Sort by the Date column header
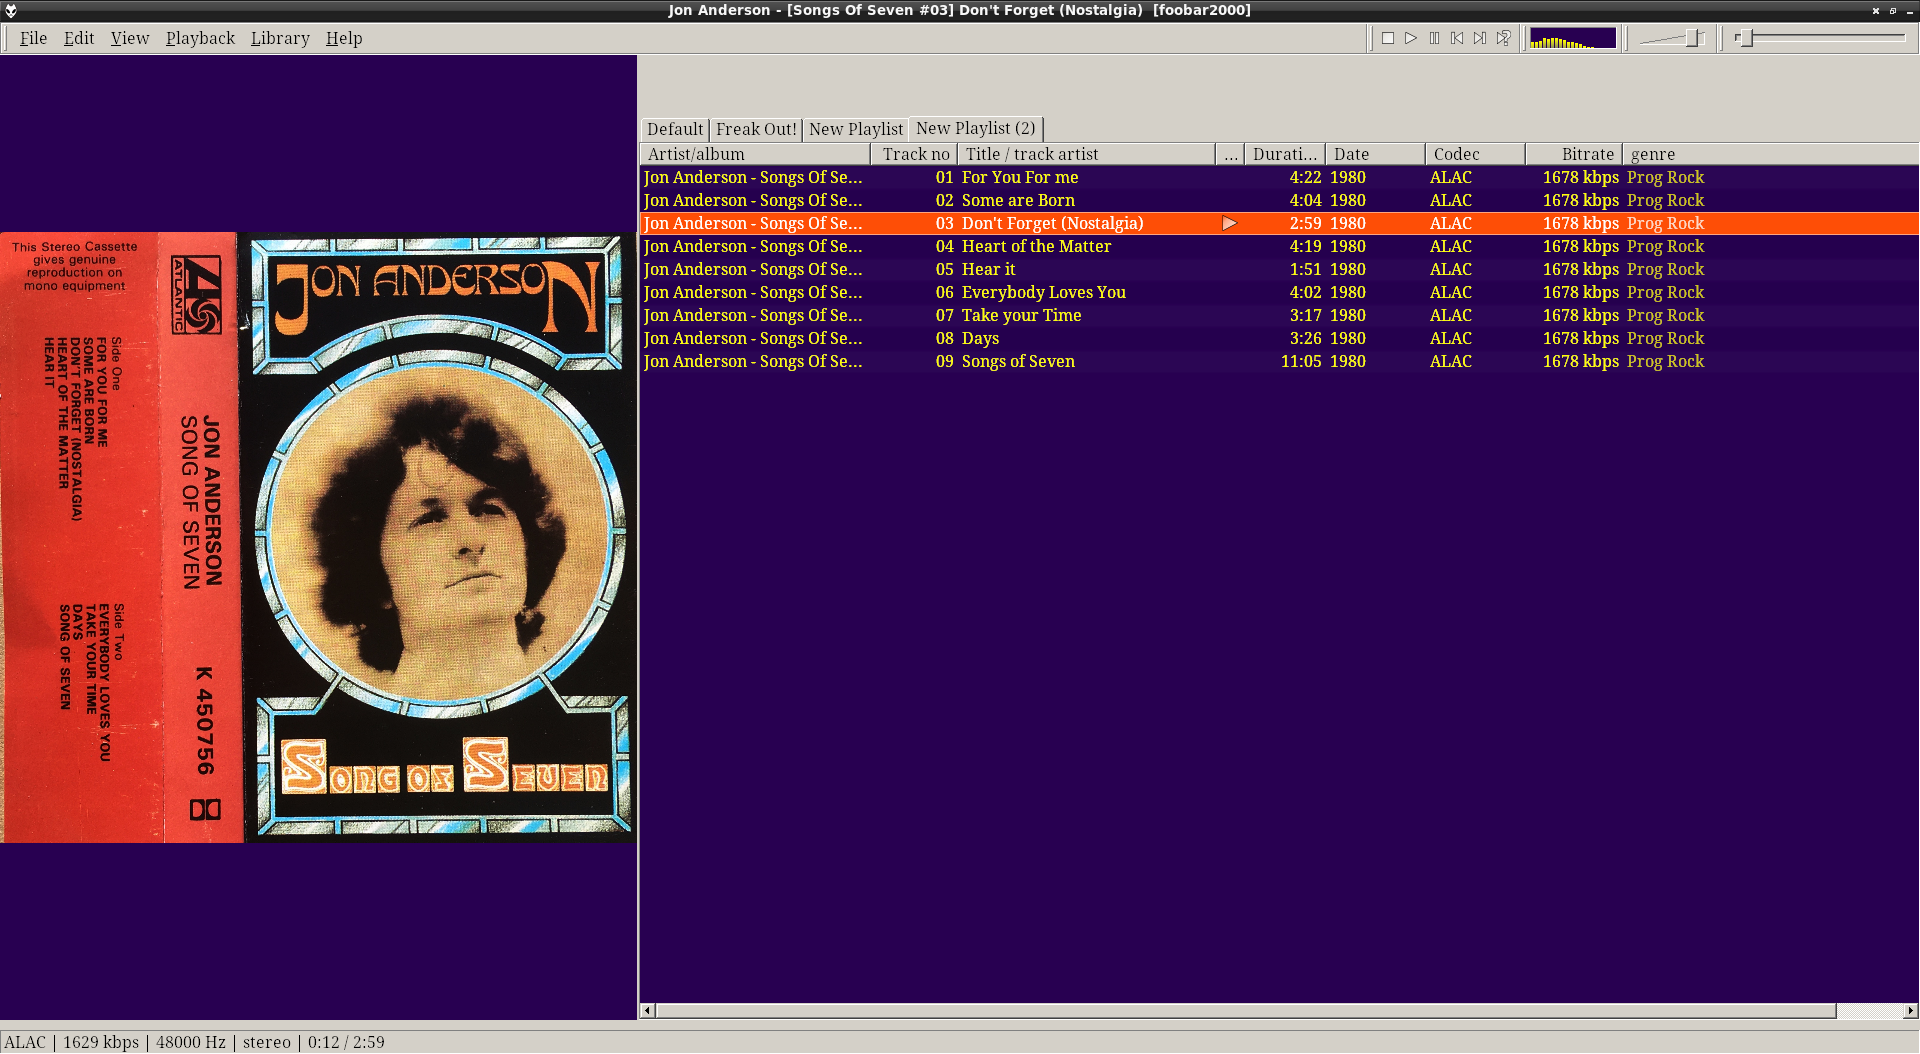The image size is (1920, 1054). pyautogui.click(x=1375, y=154)
